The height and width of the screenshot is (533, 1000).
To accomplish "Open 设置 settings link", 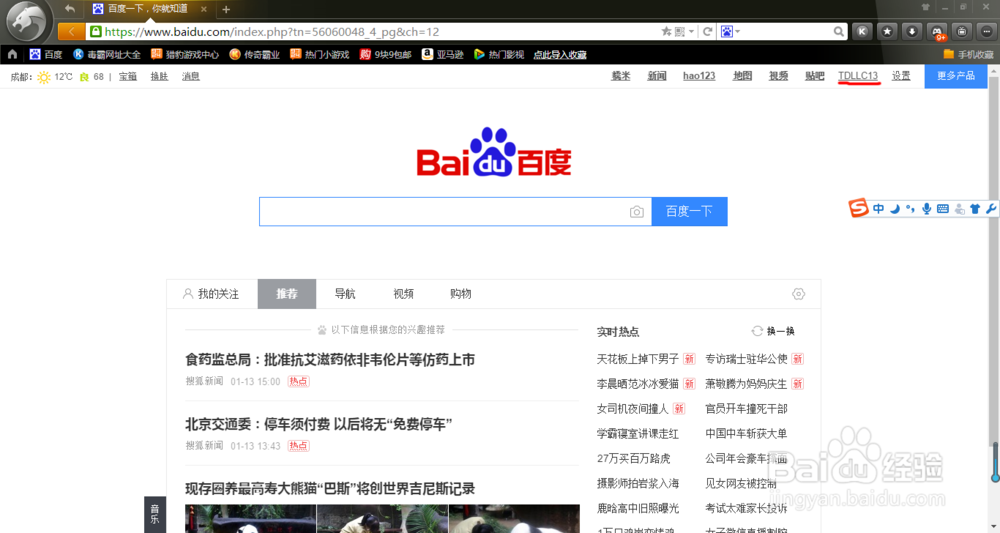I will pyautogui.click(x=901, y=76).
